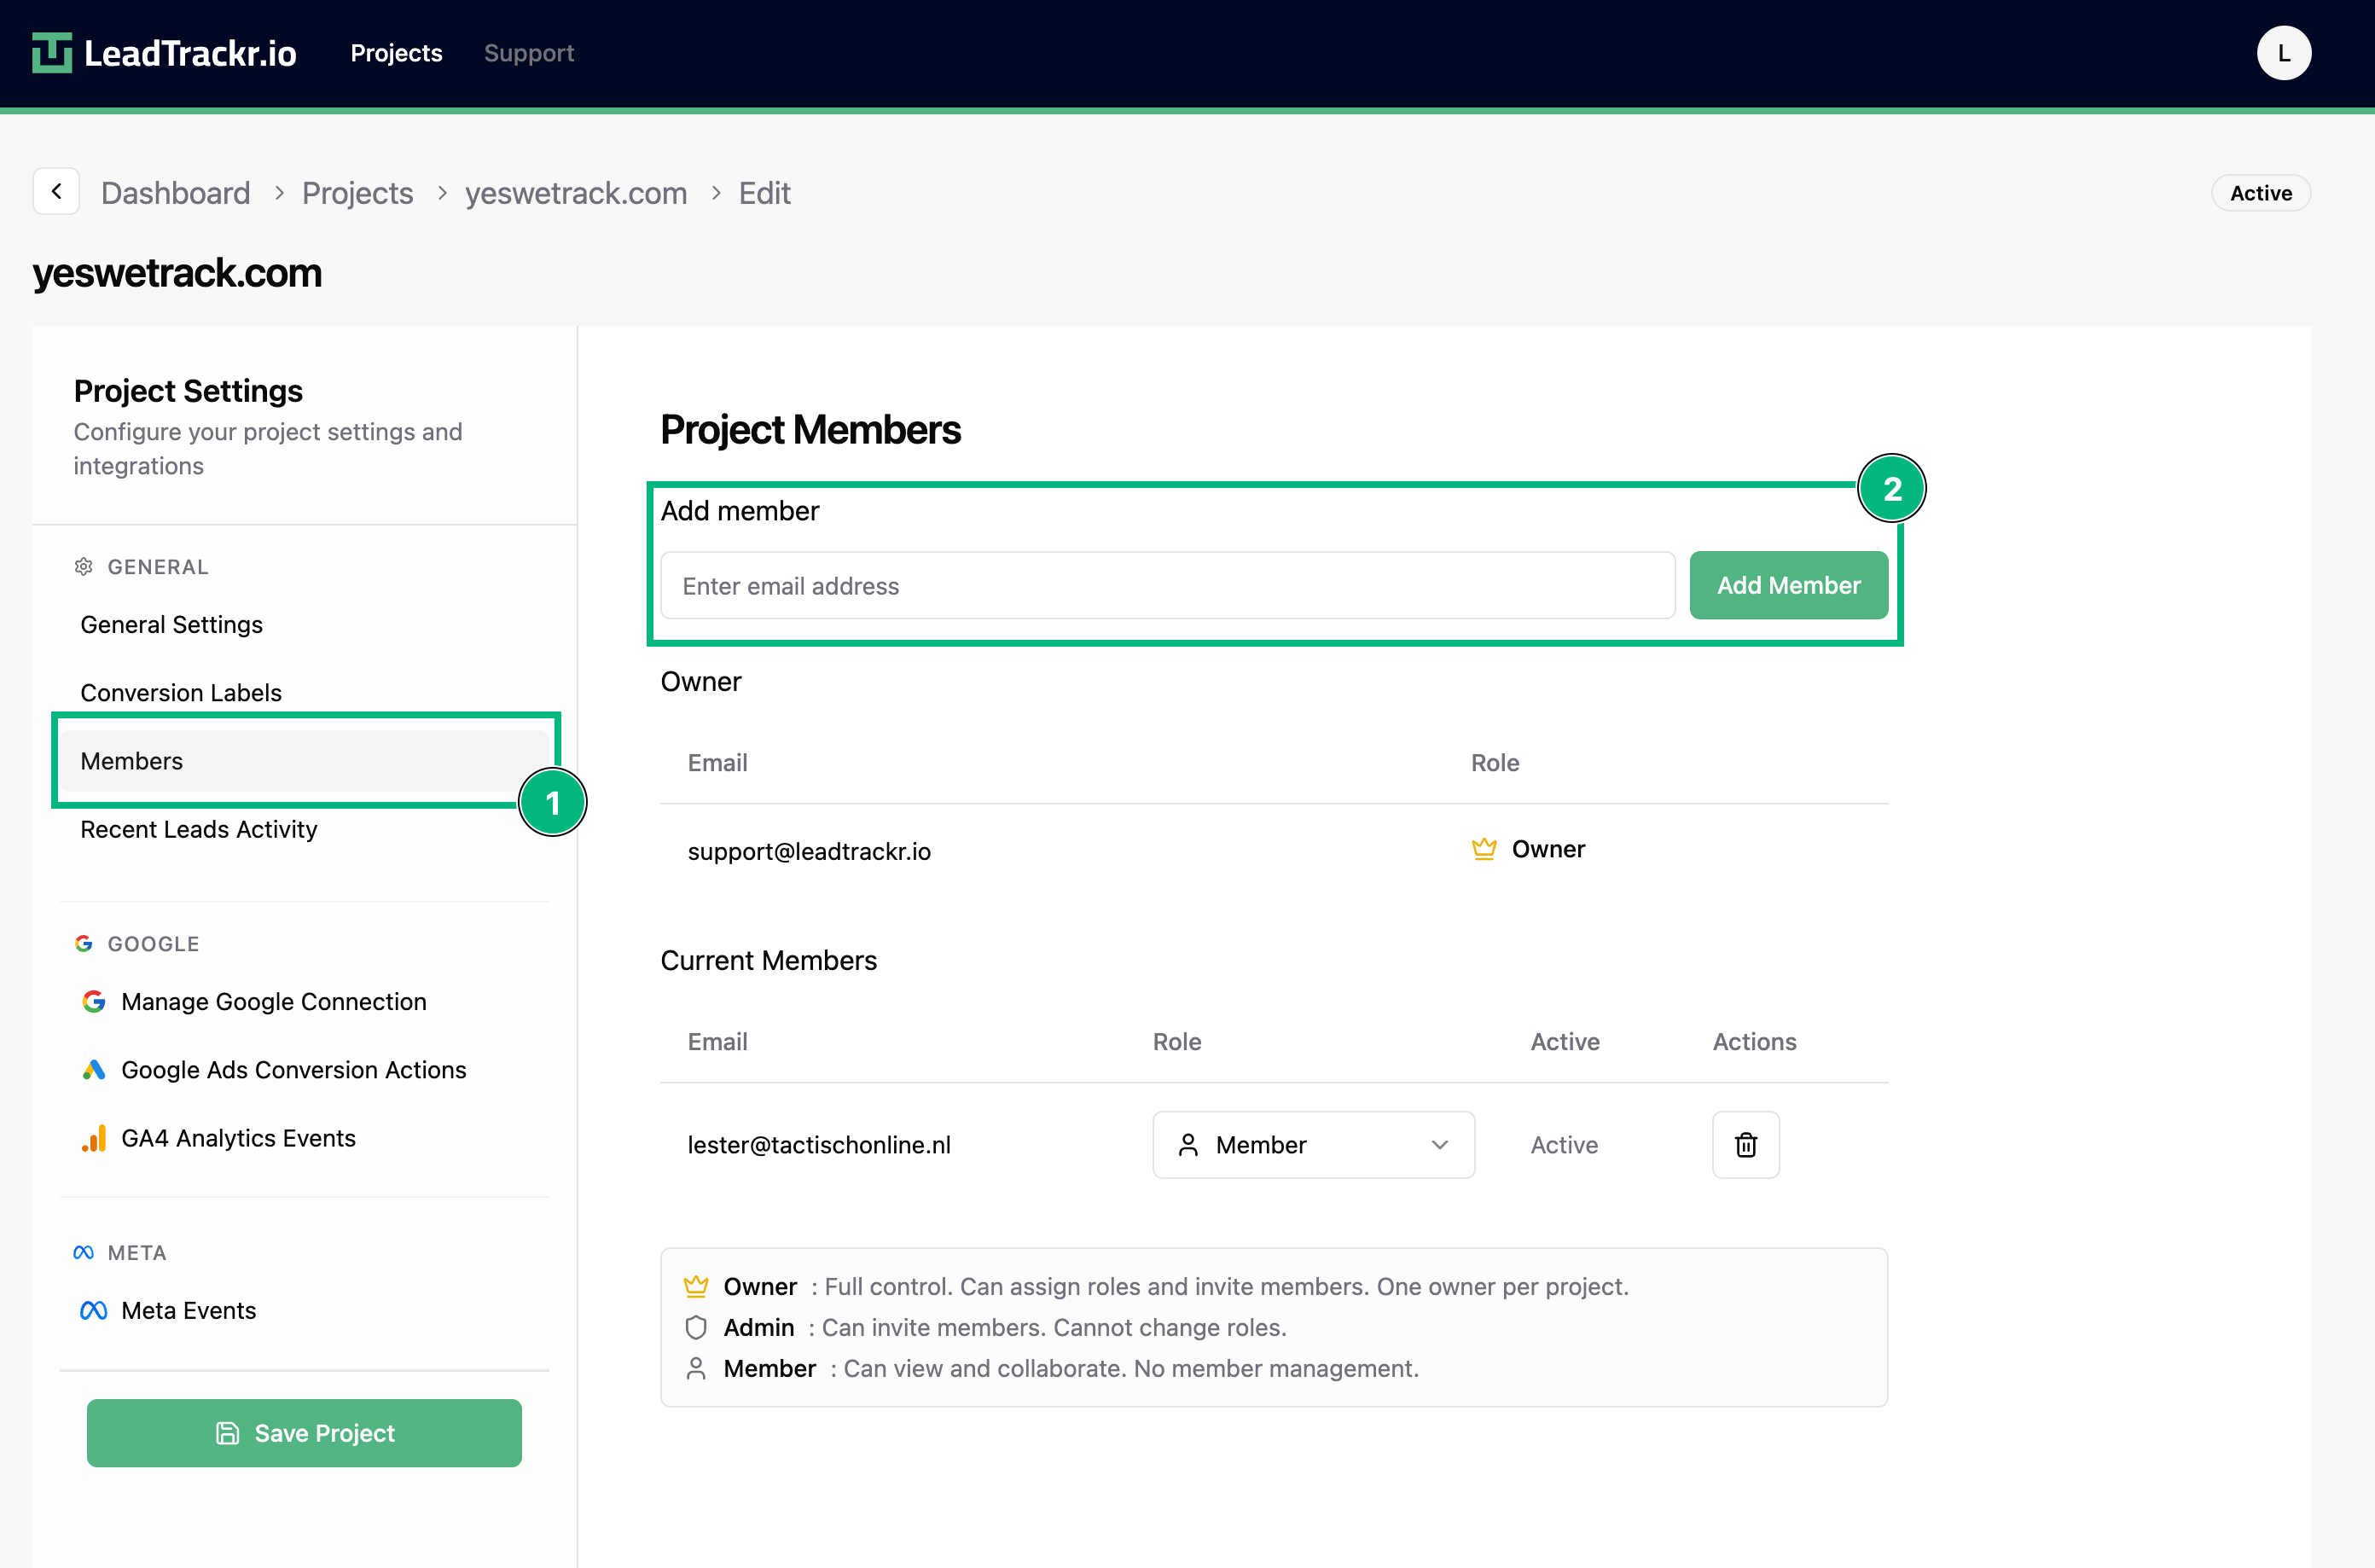This screenshot has width=2375, height=1568.
Task: Click the crown icon next to Owner role
Action: pyautogui.click(x=1485, y=848)
